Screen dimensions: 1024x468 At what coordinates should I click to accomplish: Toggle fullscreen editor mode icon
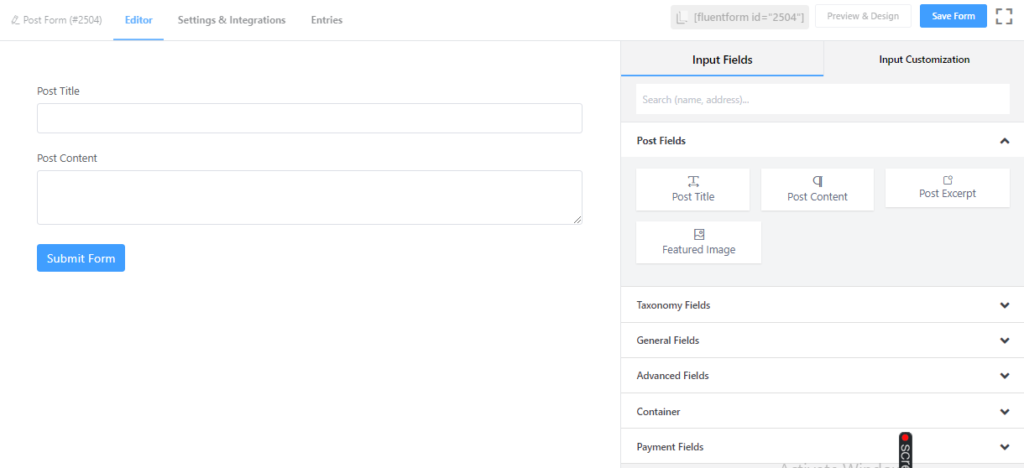[1004, 17]
